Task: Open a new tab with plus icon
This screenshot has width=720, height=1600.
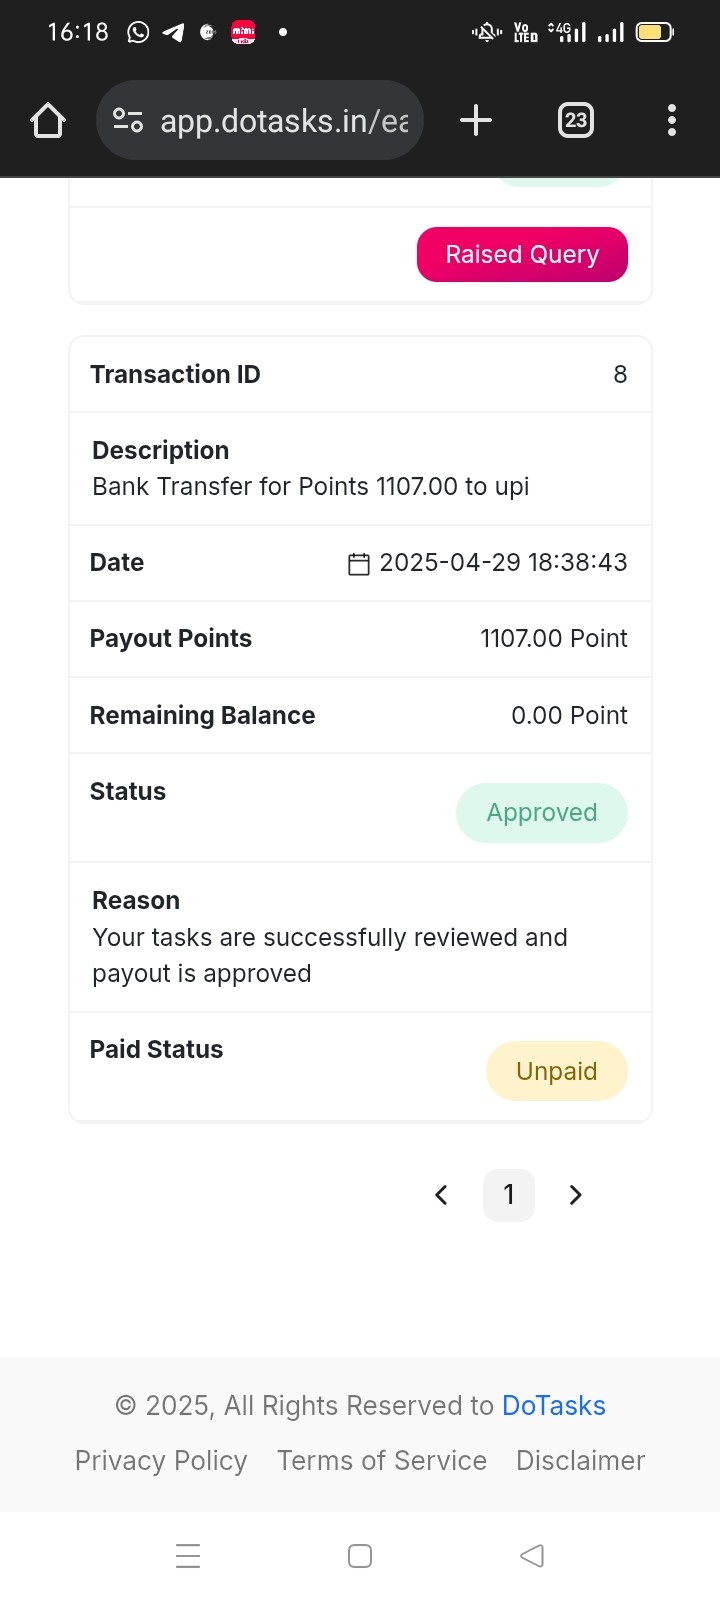Action: coord(476,121)
